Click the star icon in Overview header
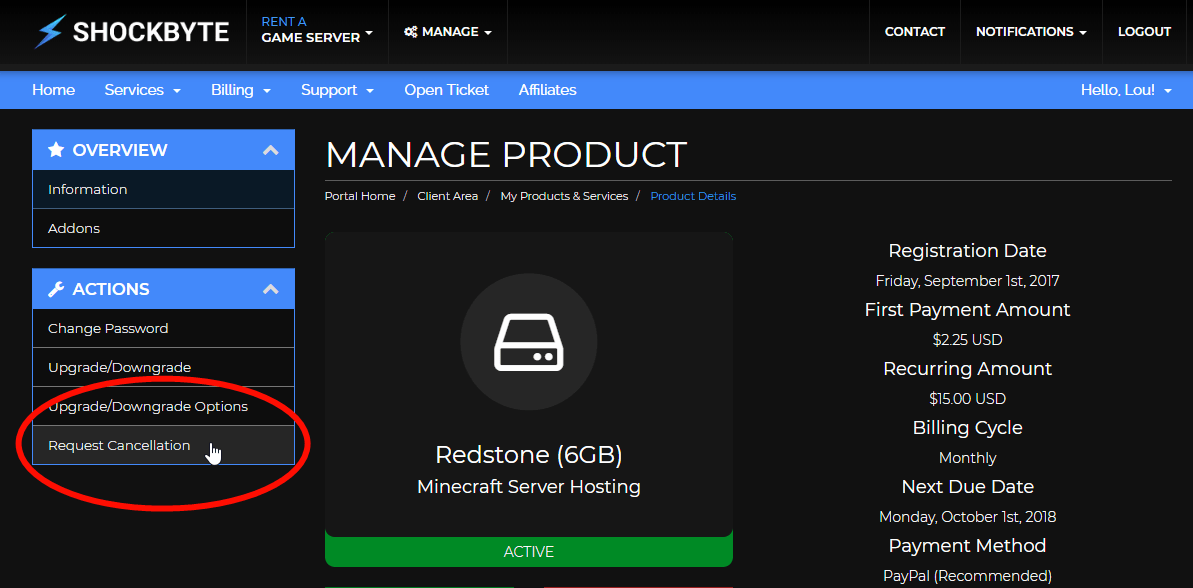The width and height of the screenshot is (1193, 588). click(56, 150)
